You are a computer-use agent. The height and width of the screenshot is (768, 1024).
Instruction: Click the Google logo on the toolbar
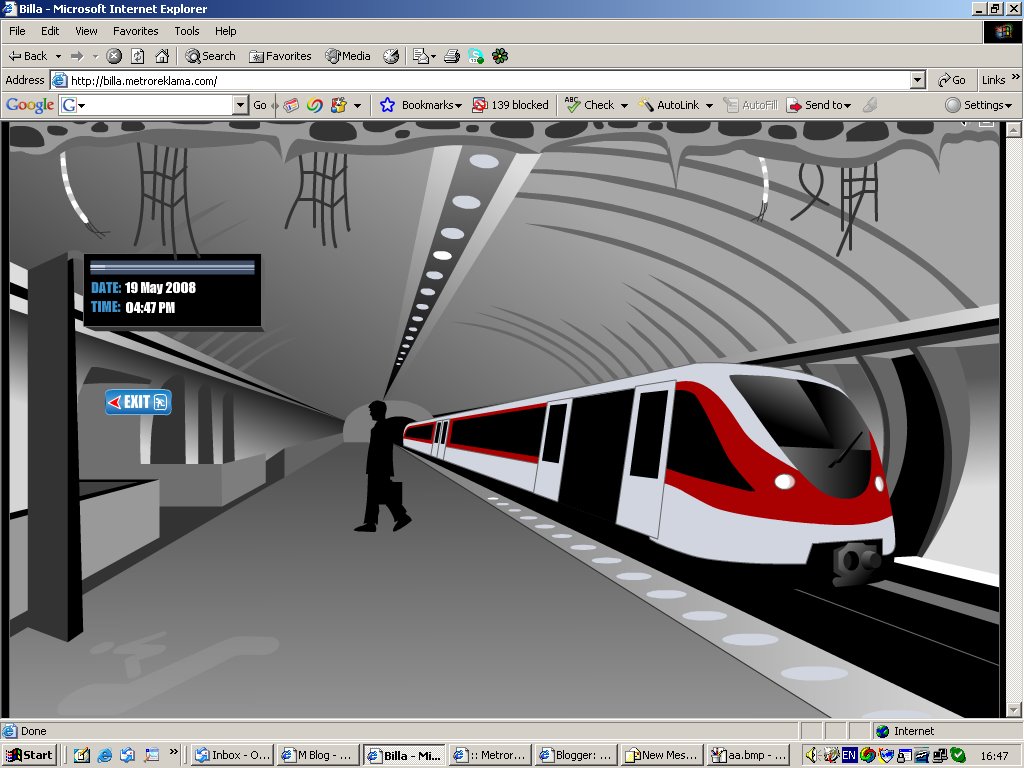30,105
